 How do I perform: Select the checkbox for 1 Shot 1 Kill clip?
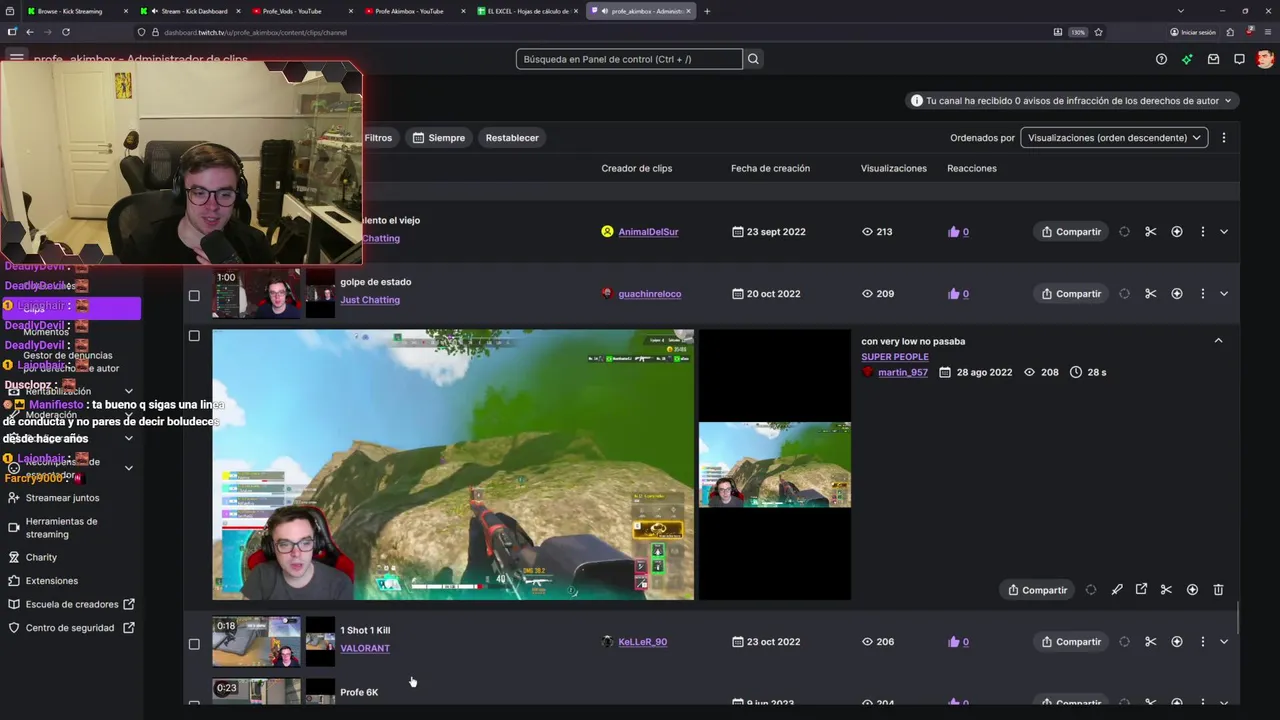tap(194, 644)
